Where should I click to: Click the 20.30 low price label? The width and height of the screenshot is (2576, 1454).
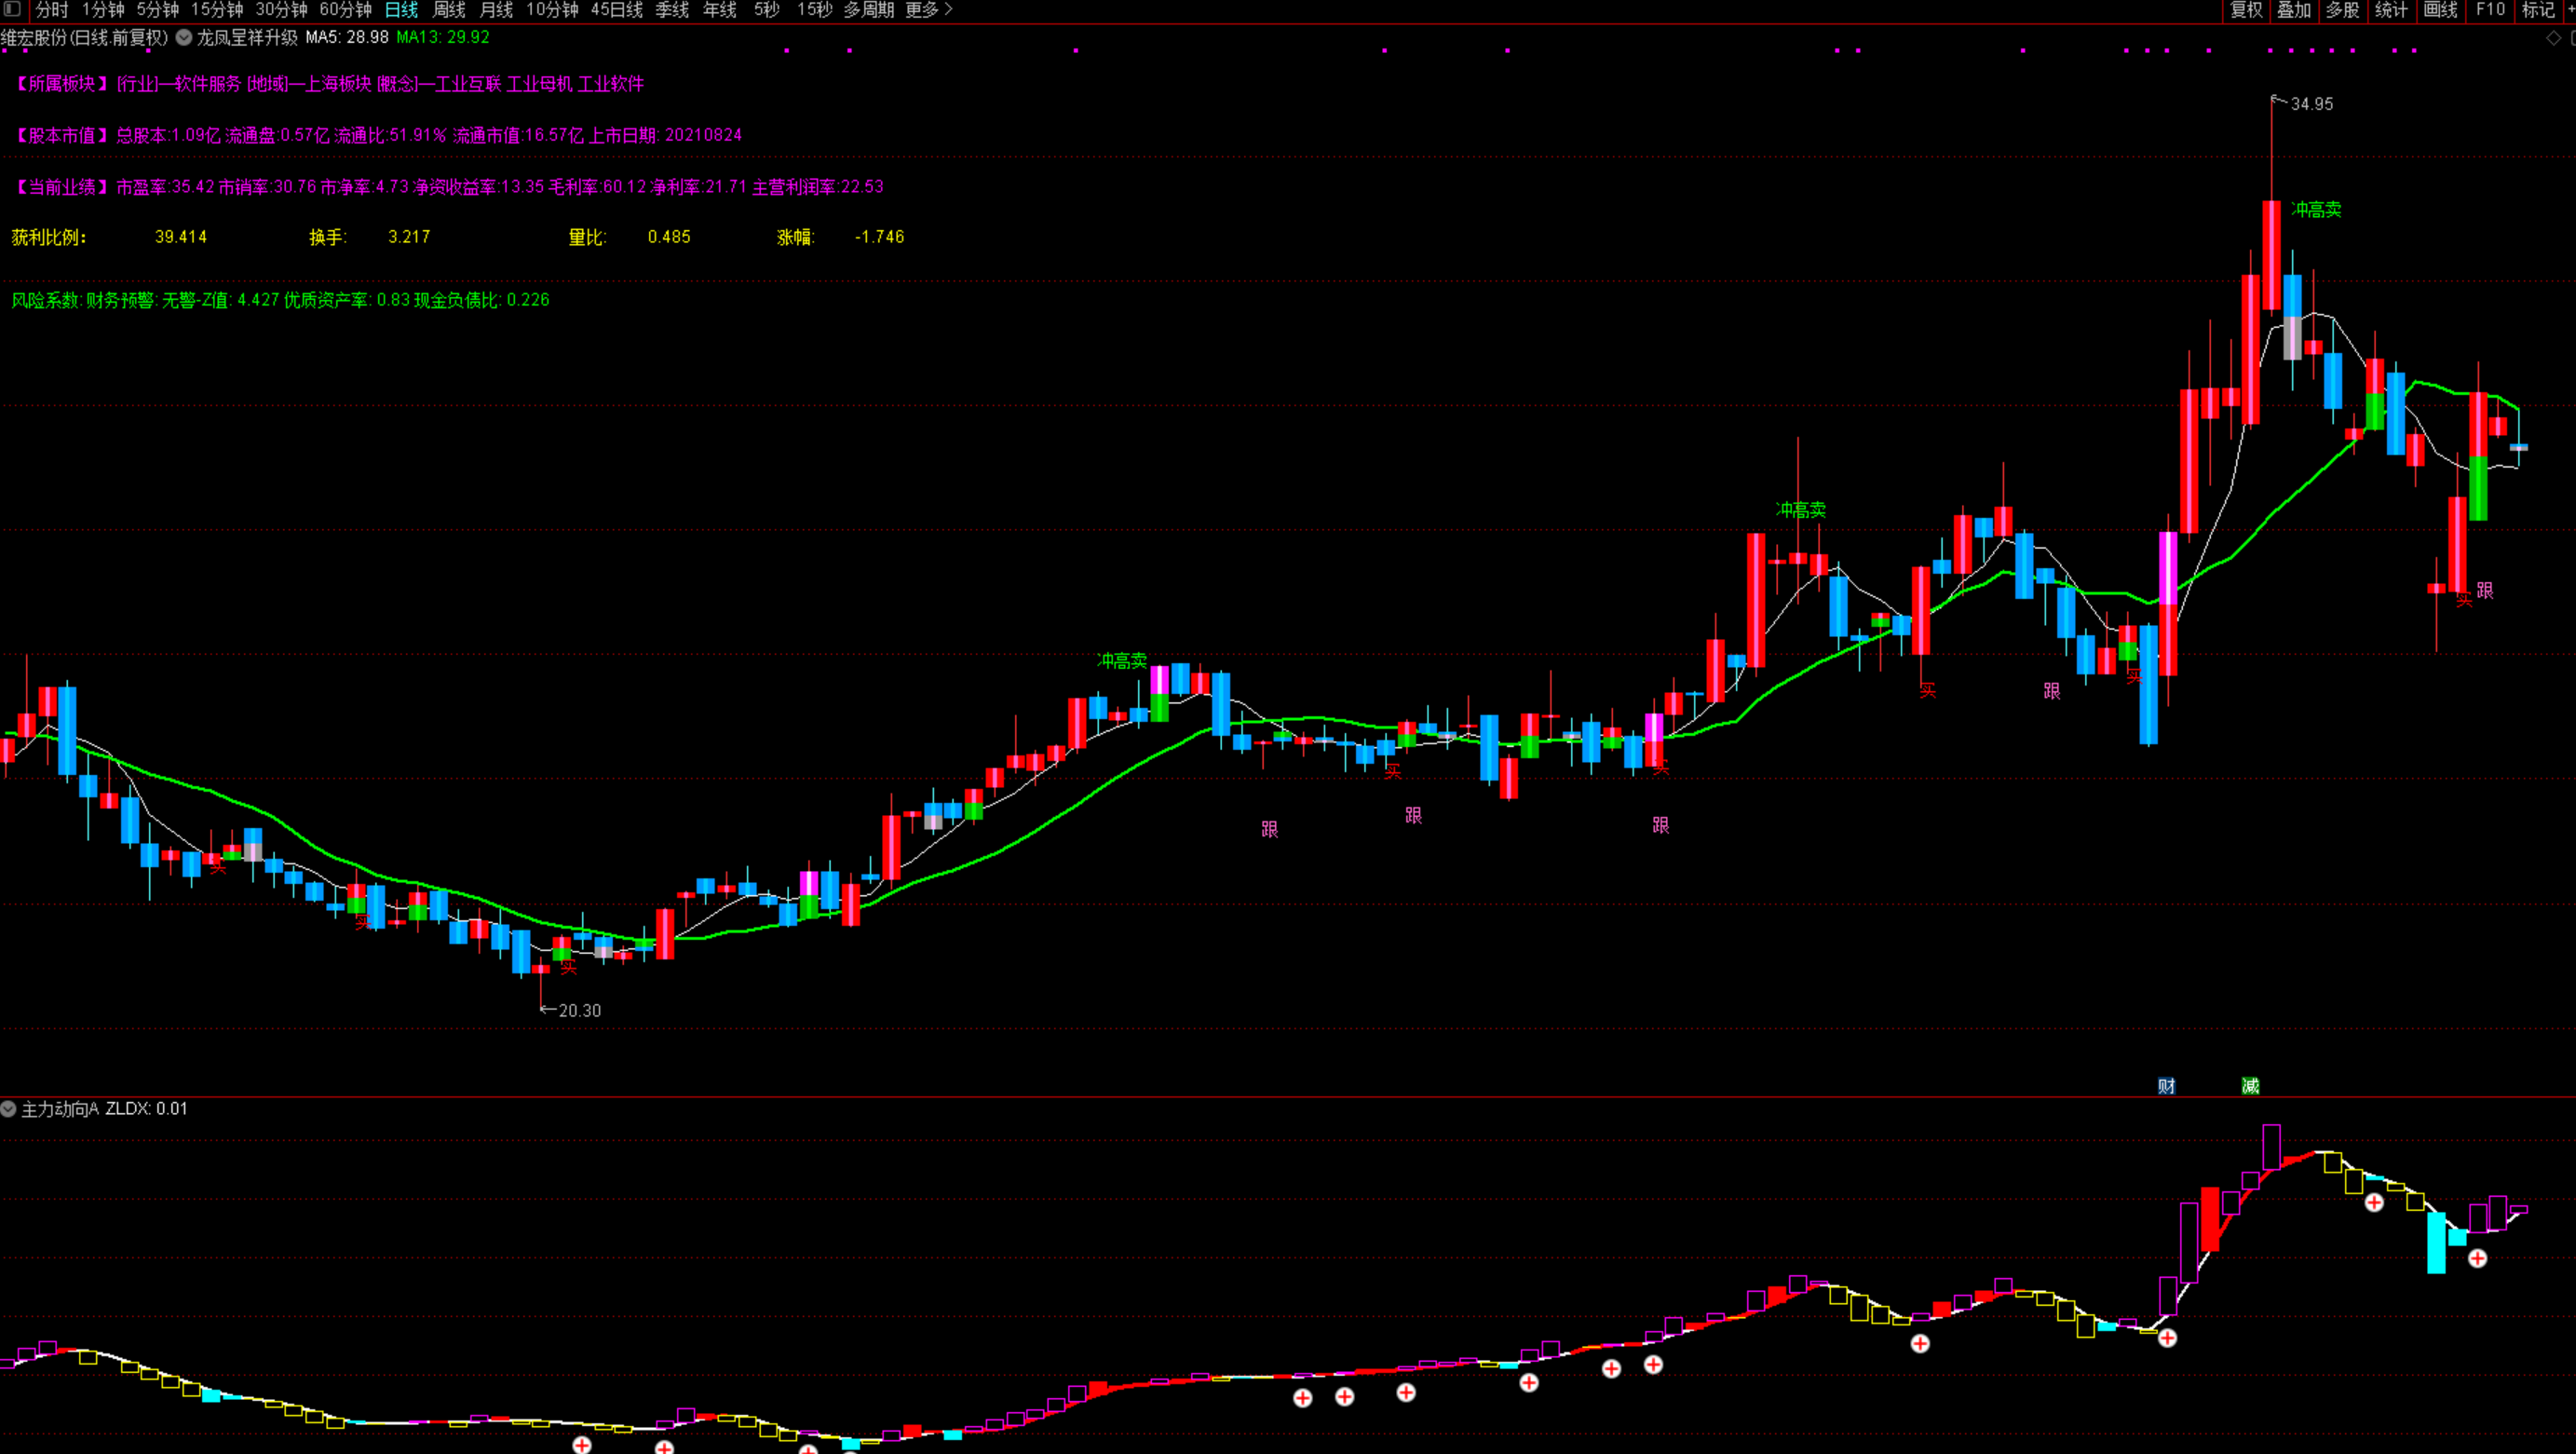pos(580,1011)
